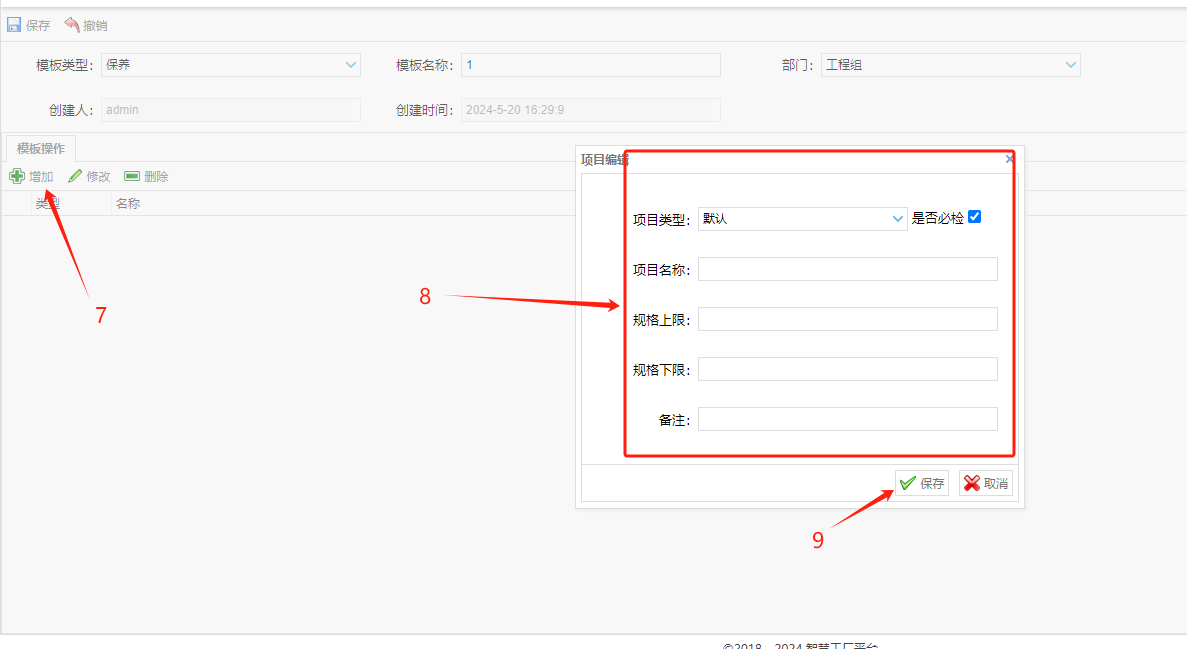Click the 模板名称 input field

[590, 65]
